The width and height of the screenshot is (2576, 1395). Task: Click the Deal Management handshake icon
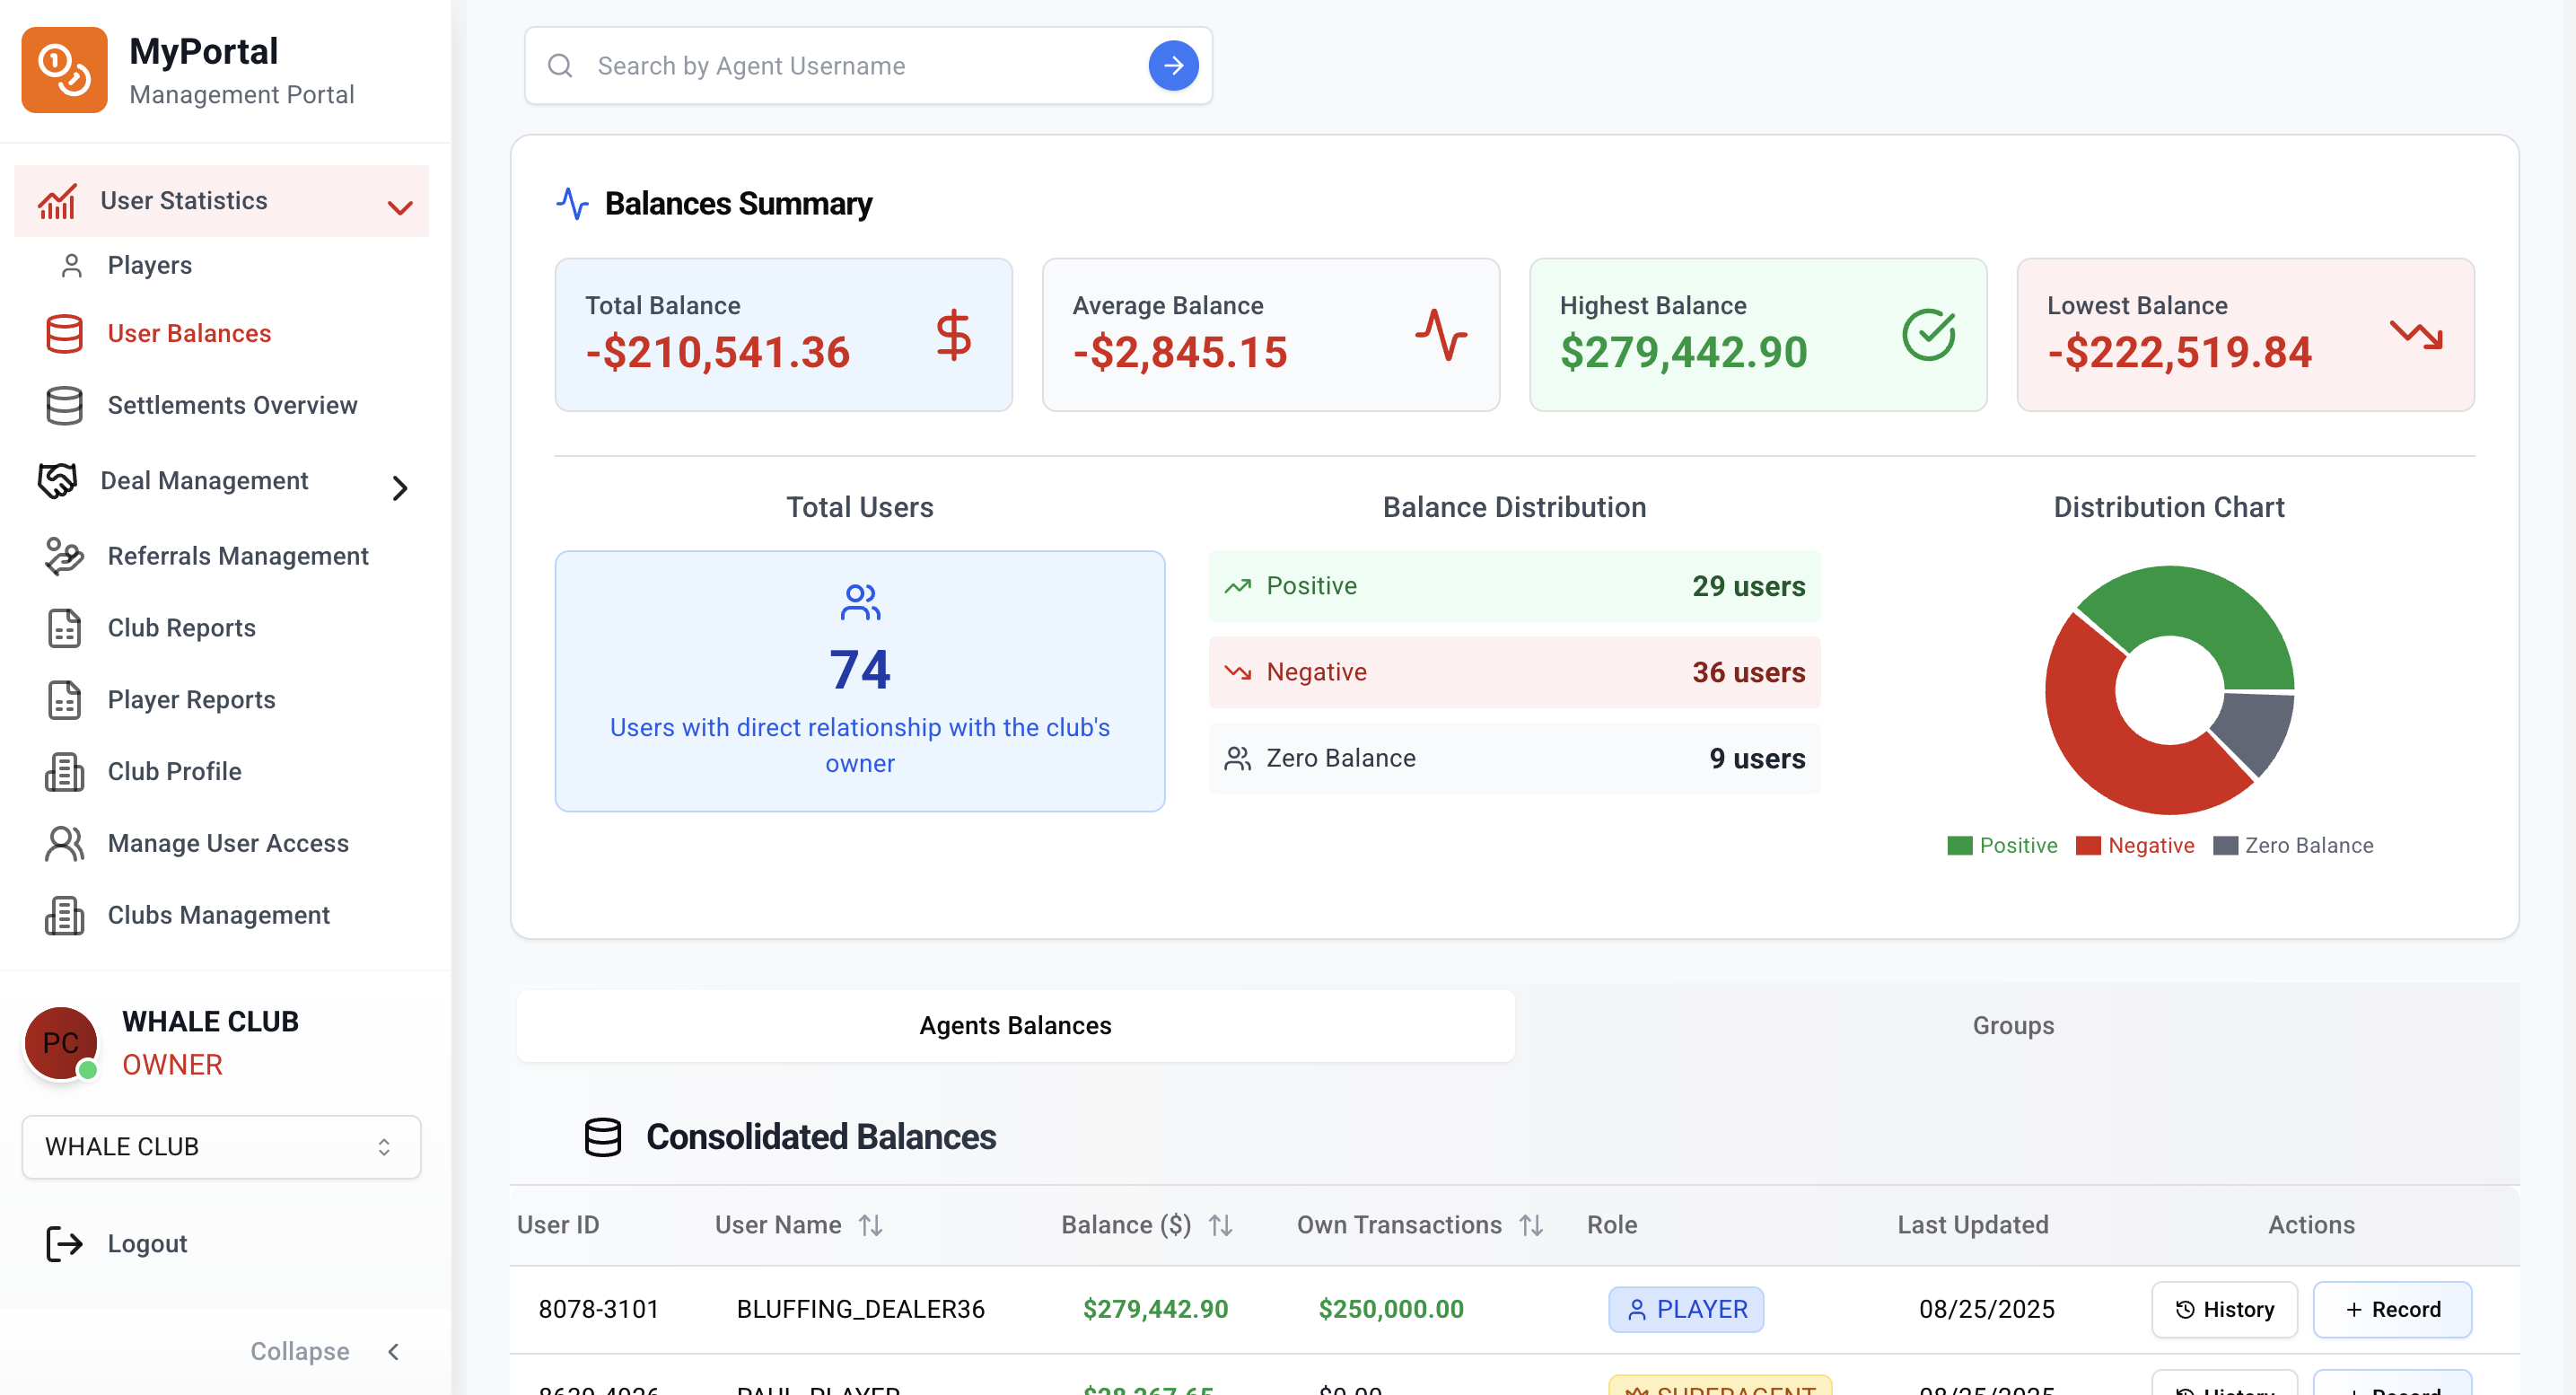click(x=57, y=481)
